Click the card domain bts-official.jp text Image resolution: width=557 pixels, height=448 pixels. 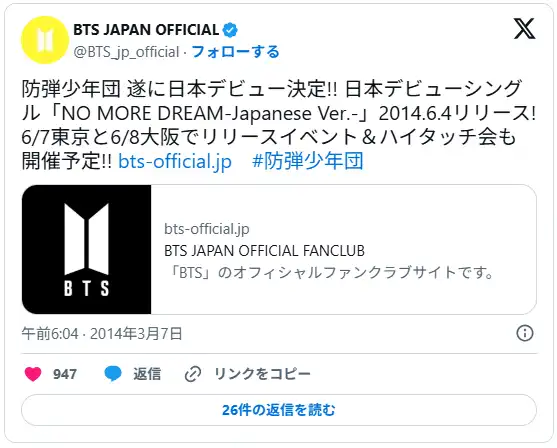[207, 229]
